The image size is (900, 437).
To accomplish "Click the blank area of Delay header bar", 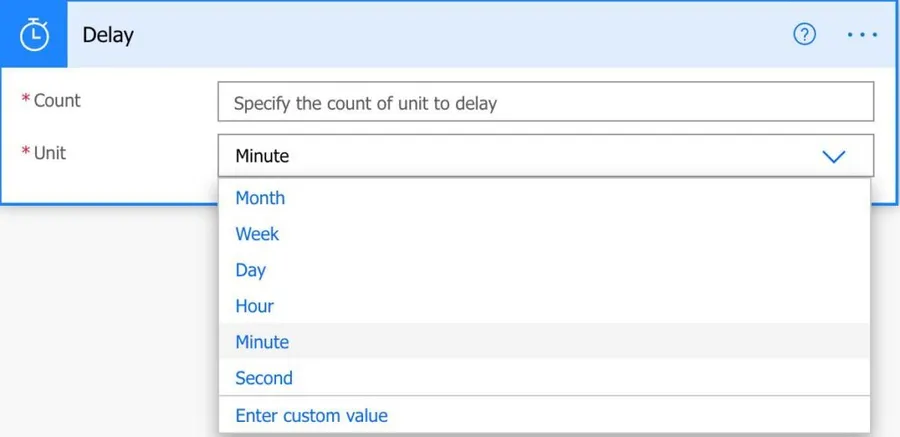I will click(450, 35).
